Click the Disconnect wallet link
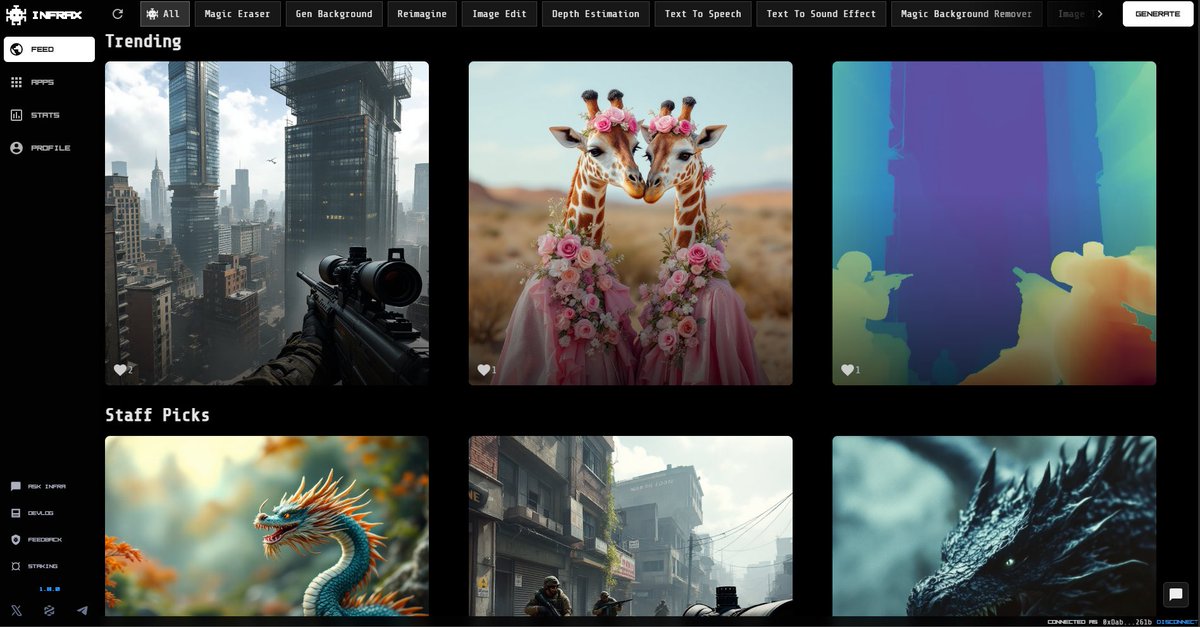 click(x=1175, y=622)
